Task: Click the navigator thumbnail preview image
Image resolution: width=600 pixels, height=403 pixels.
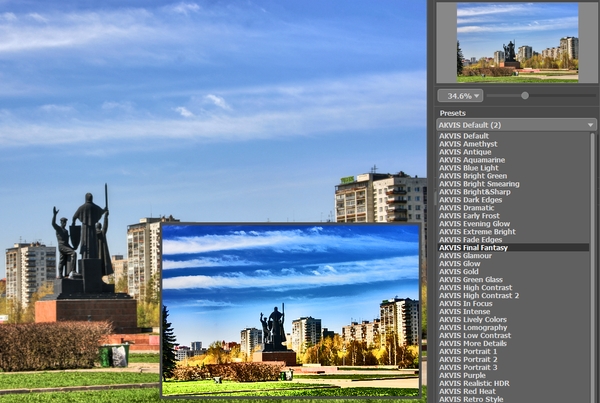Action: 517,42
